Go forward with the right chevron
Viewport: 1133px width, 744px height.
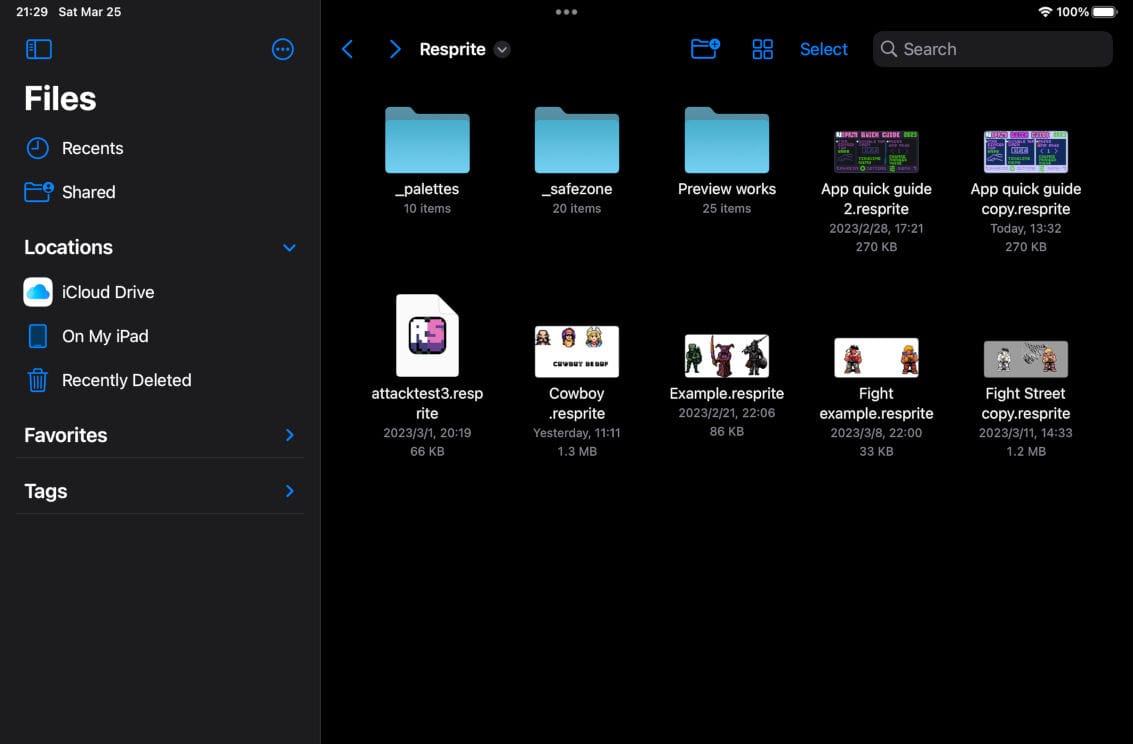pos(395,49)
